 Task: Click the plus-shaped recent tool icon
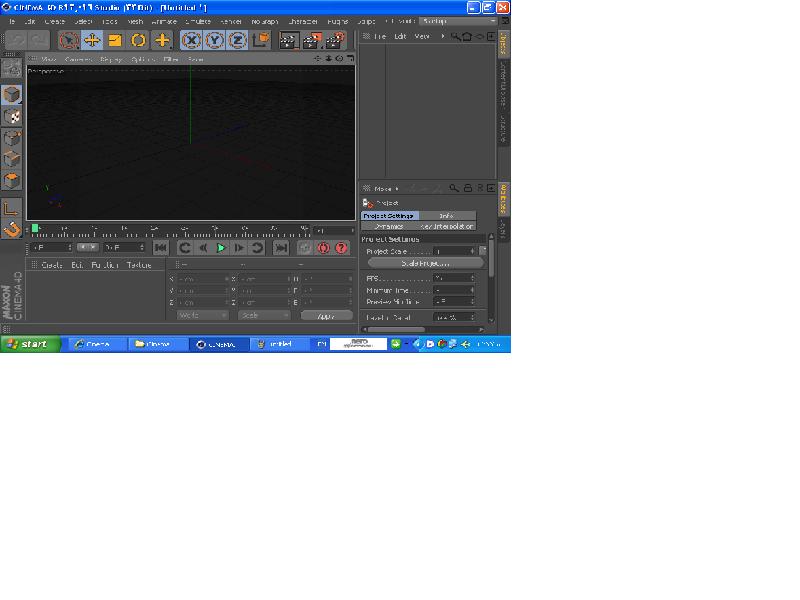pyautogui.click(x=162, y=40)
